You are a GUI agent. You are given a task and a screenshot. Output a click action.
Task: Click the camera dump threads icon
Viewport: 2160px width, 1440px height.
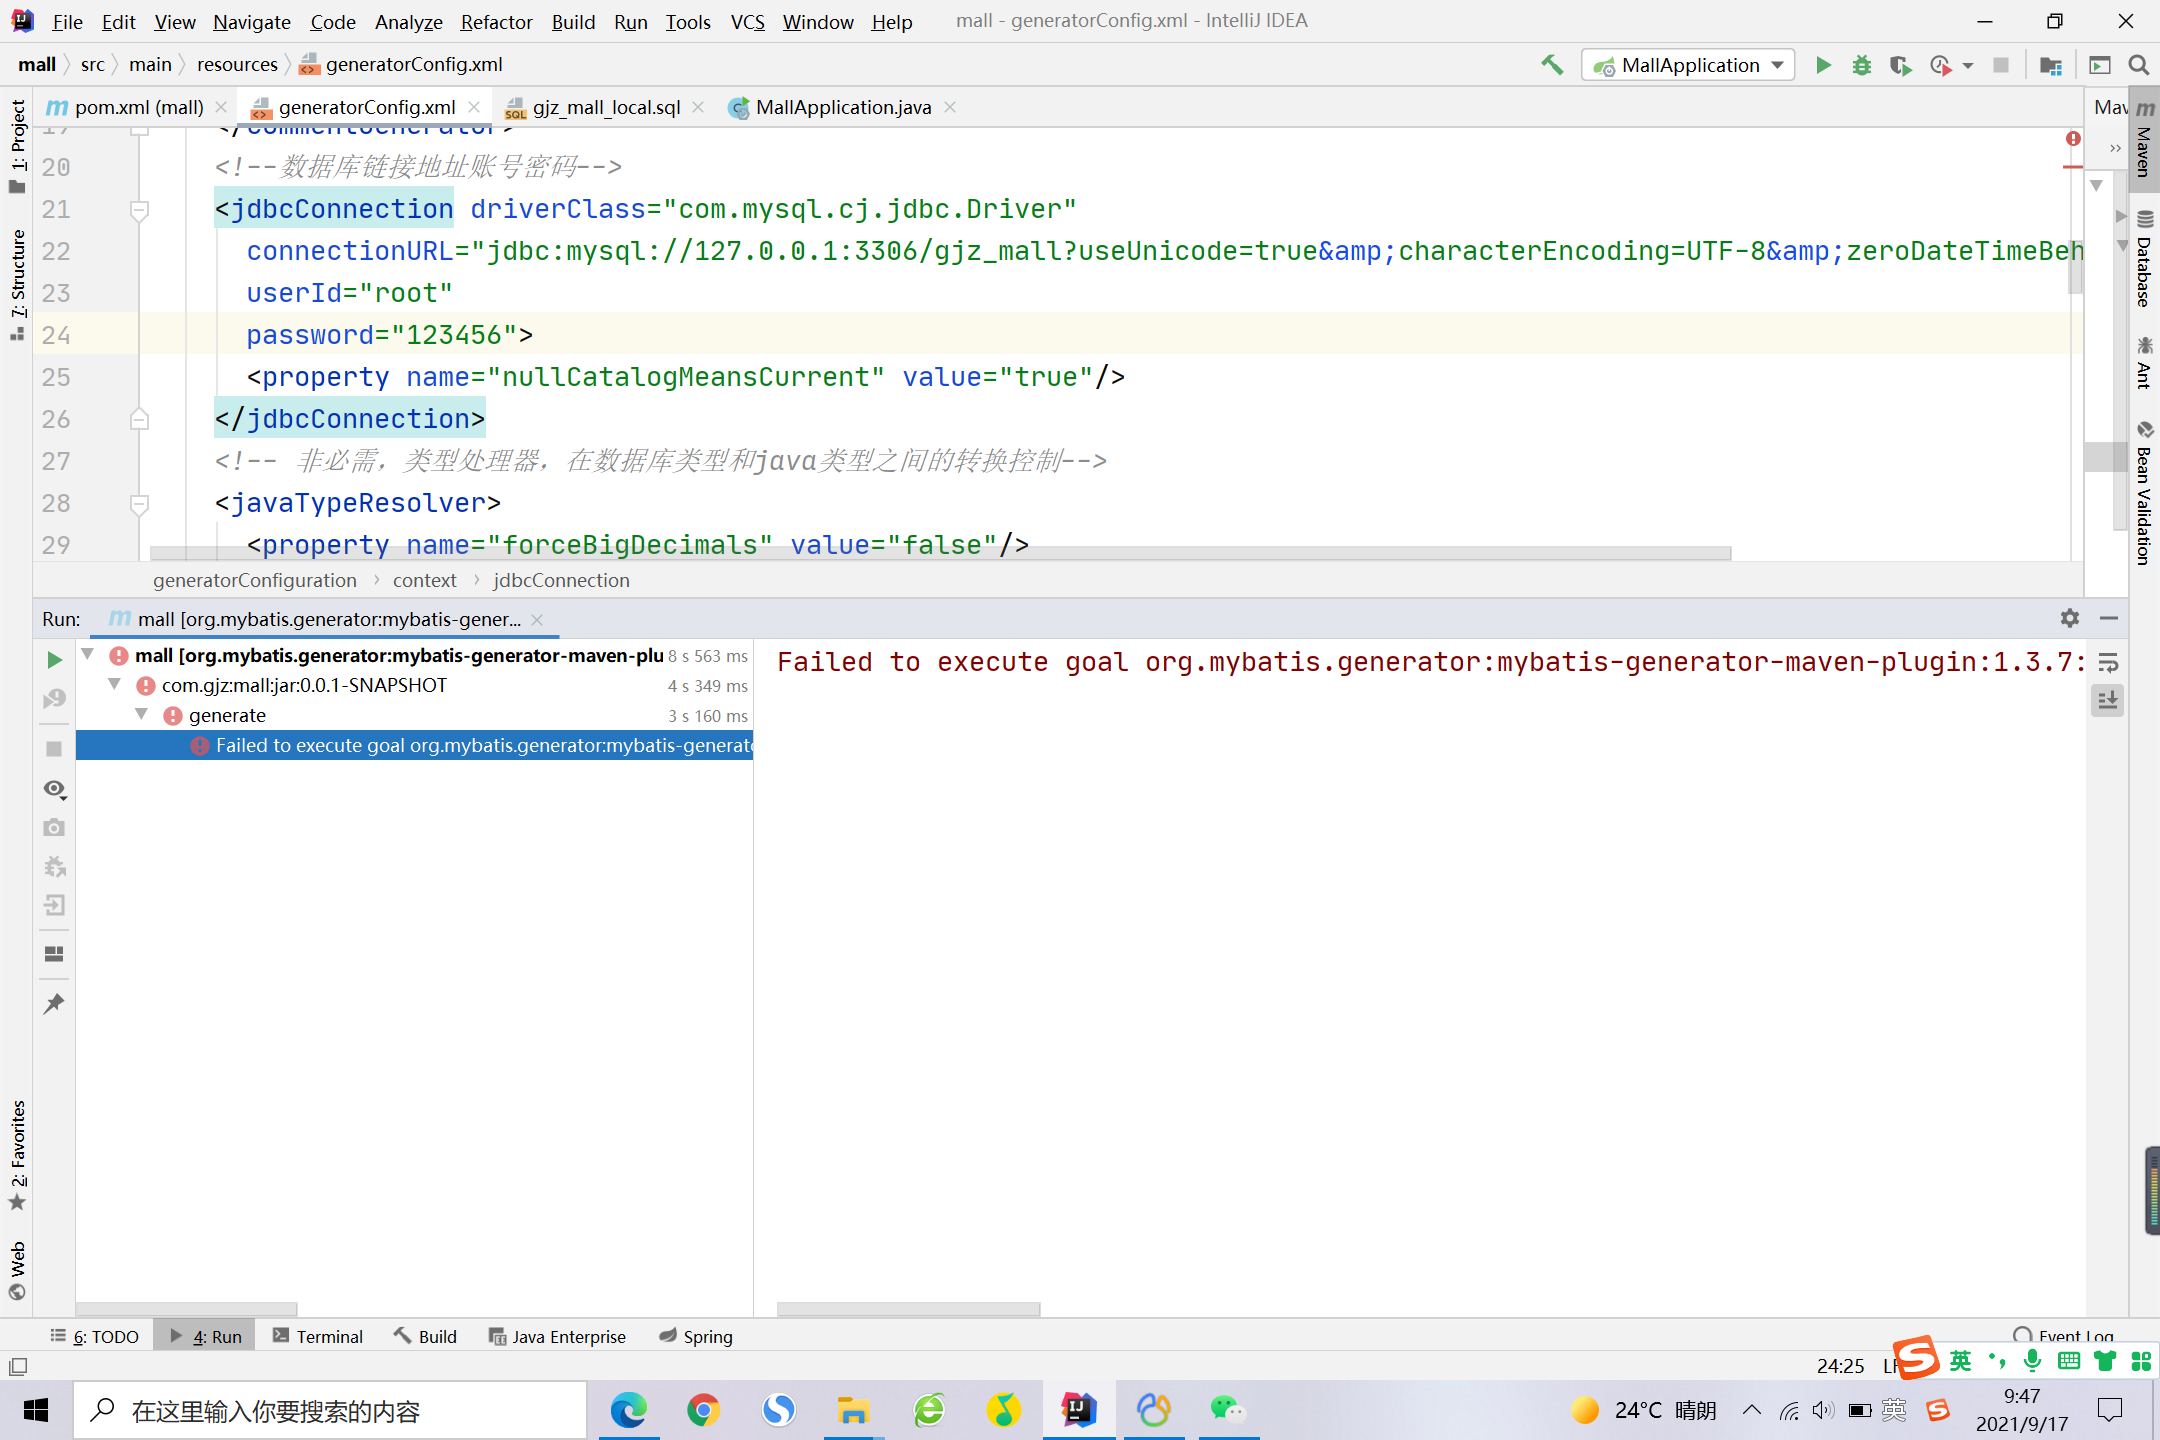point(54,828)
